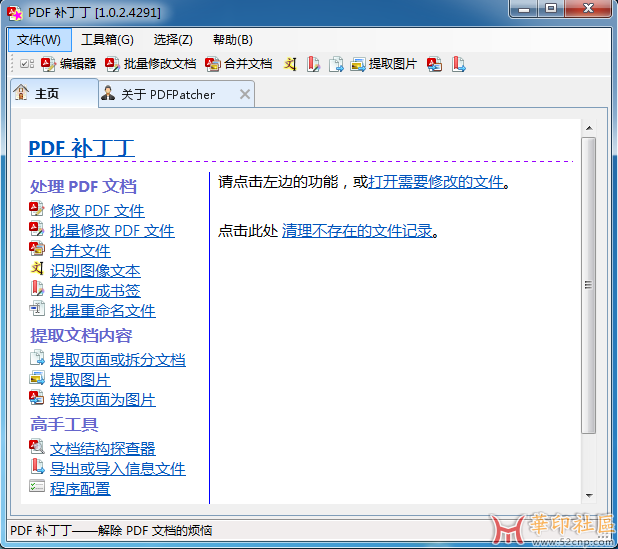Screen dimensions: 618x549
Task: Click 合并文档 toolbar button
Action: [x=239, y=63]
